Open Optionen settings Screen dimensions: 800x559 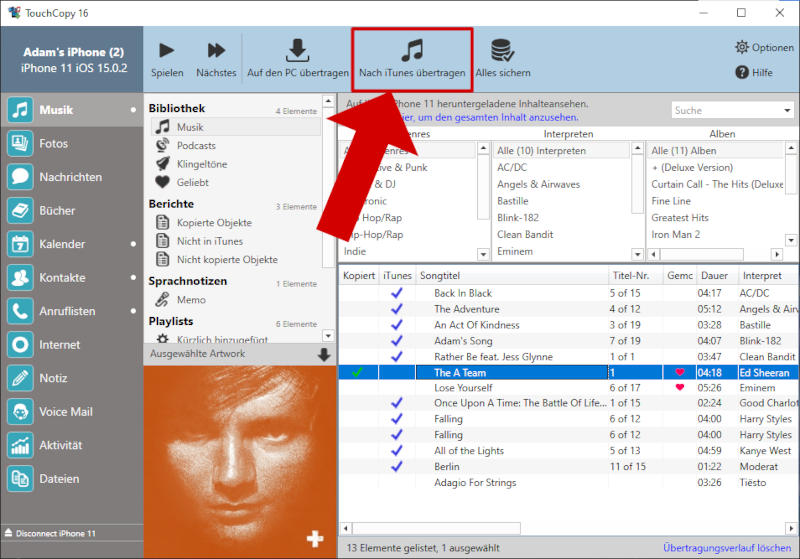click(x=764, y=47)
